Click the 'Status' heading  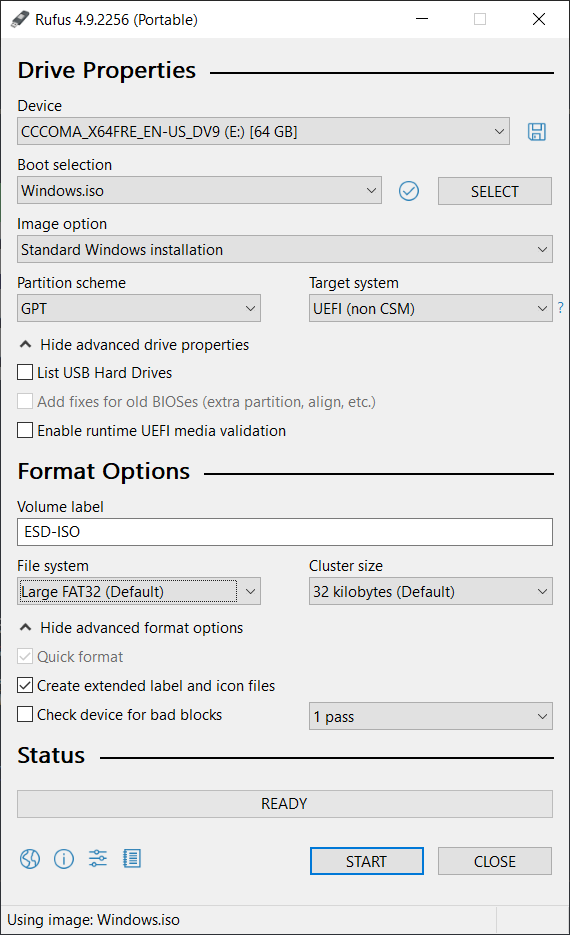point(51,756)
